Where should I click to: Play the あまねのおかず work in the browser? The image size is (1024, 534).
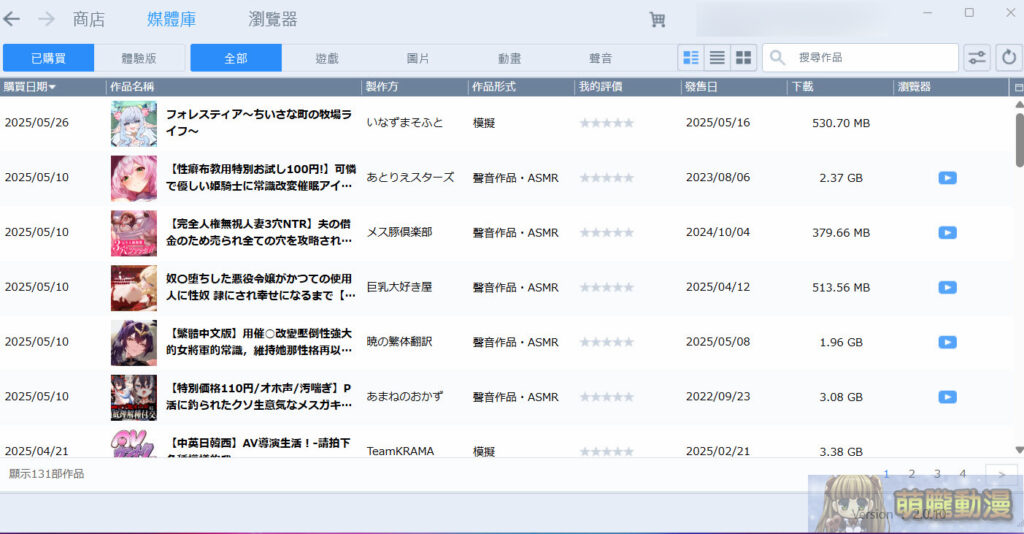(x=948, y=397)
